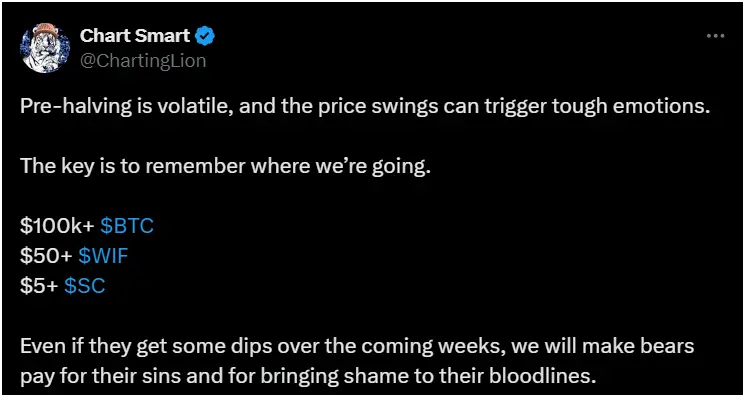Open the three-dot more options menu

715,36
